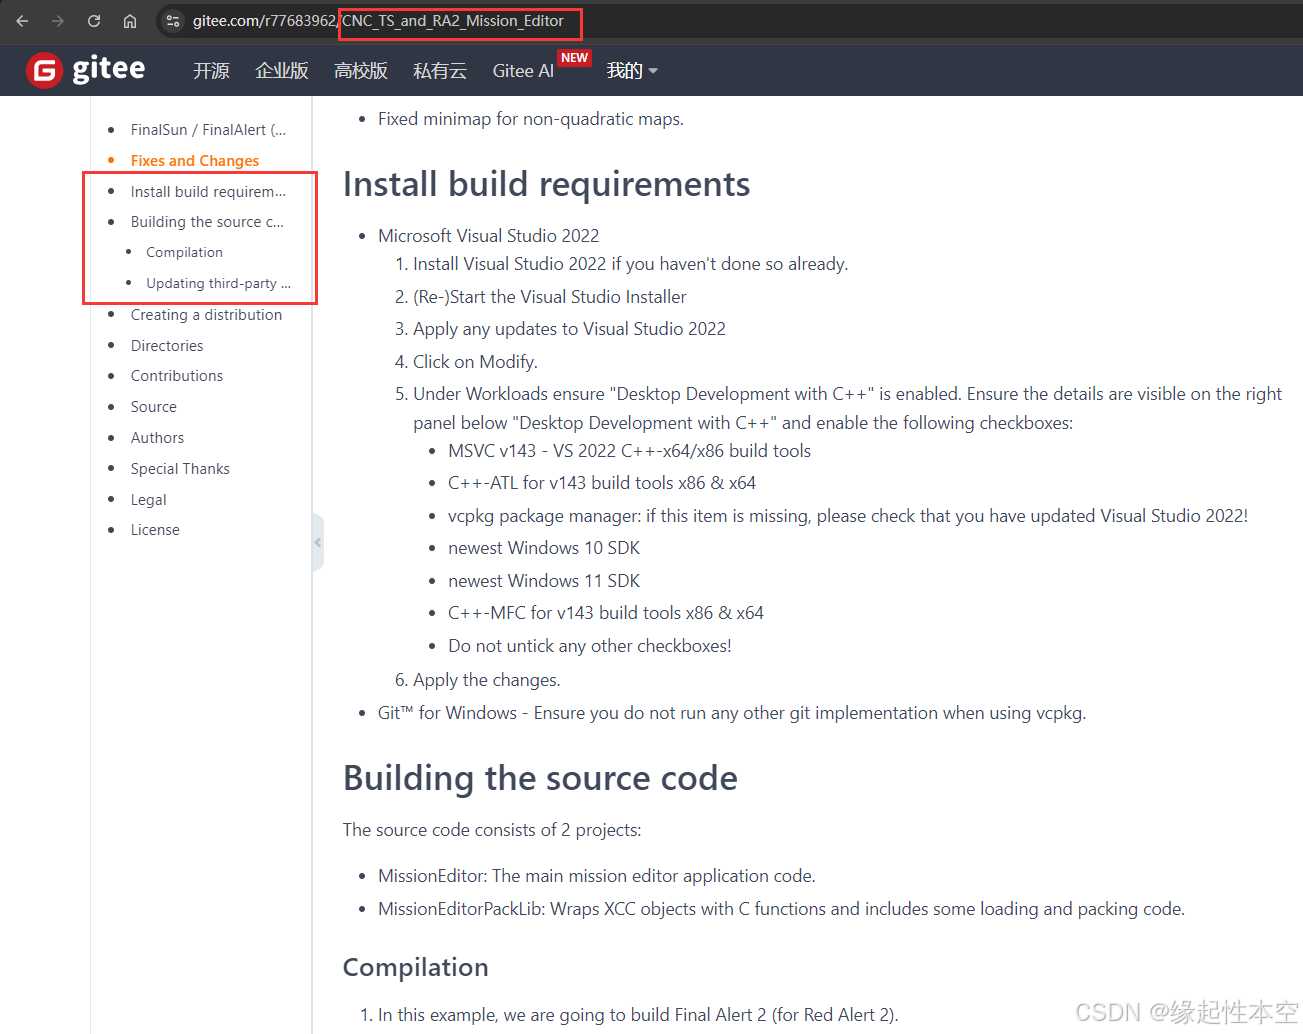
Task: Collapse the sidebar with the handle arrow
Action: (x=318, y=542)
